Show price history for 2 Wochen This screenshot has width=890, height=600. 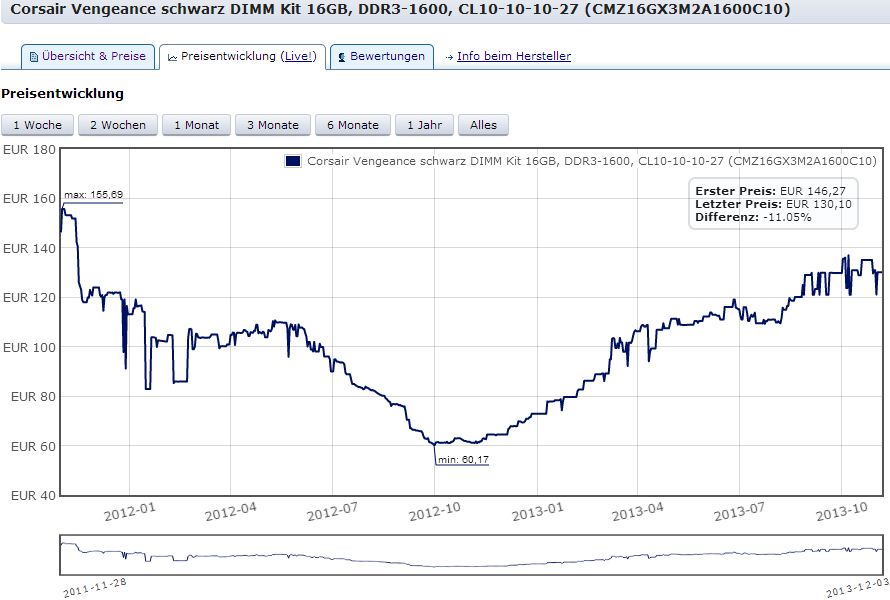pyautogui.click(x=118, y=125)
